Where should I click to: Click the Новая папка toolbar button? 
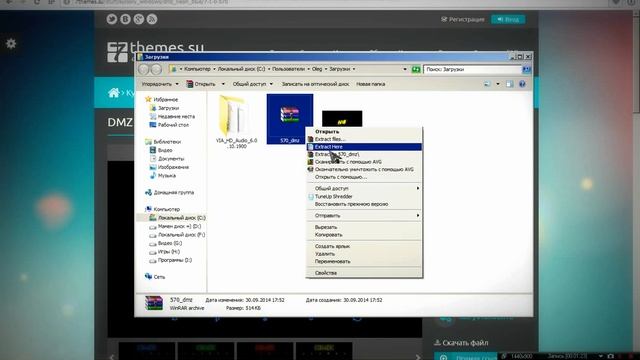tap(371, 84)
